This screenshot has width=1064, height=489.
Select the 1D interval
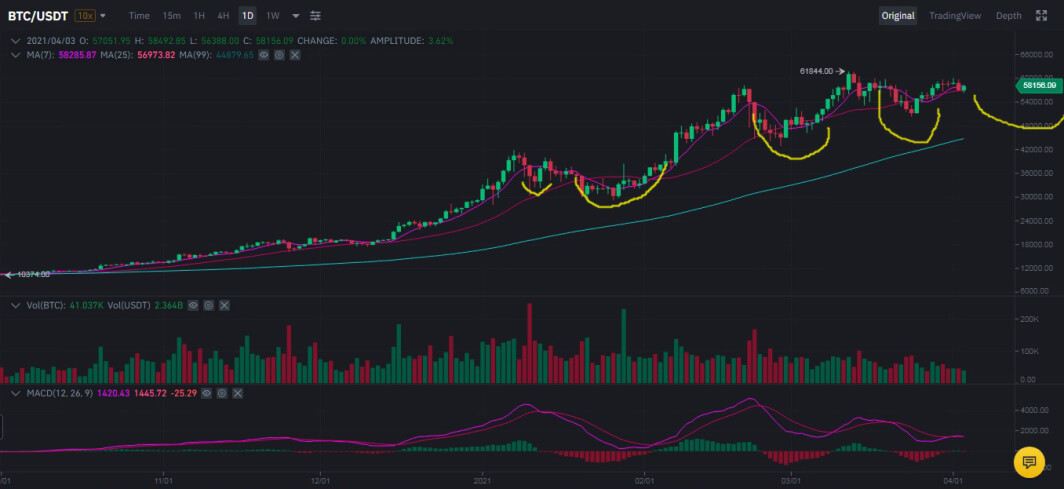tap(248, 16)
